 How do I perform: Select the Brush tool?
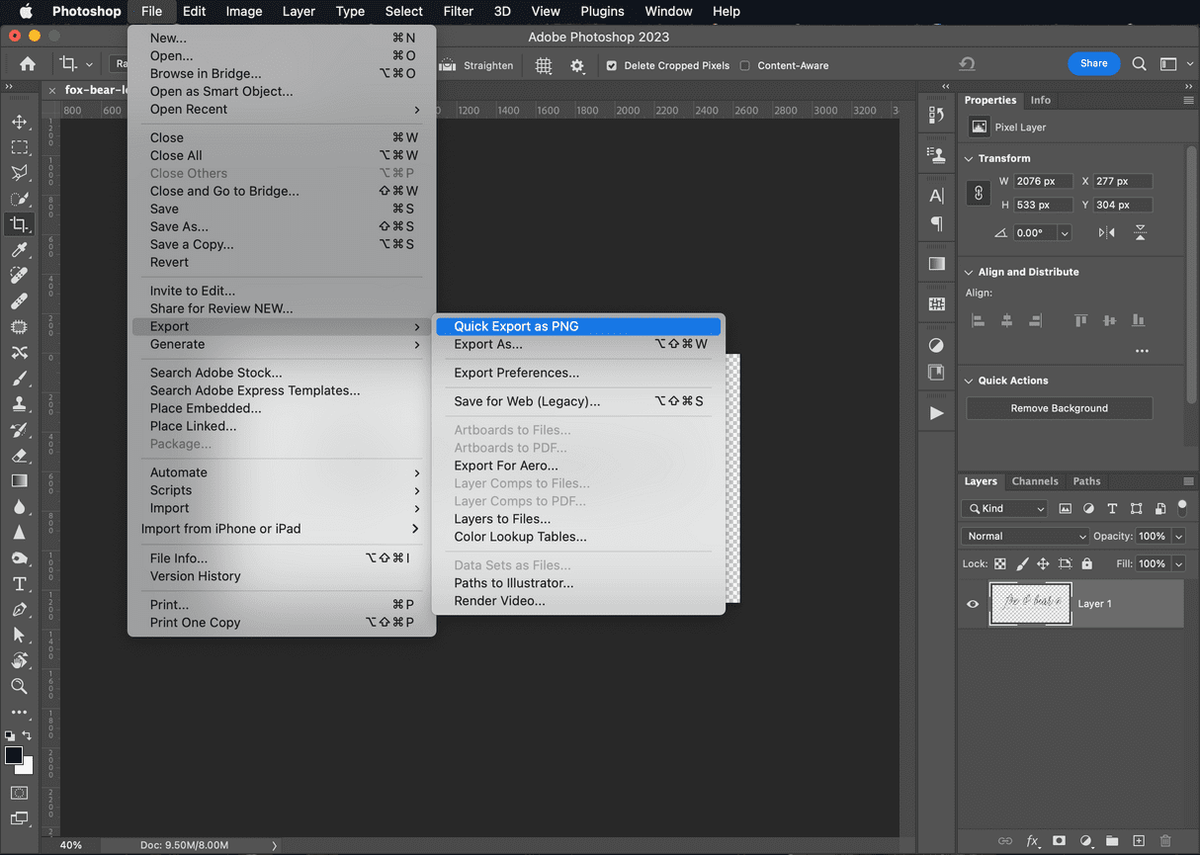pos(19,378)
